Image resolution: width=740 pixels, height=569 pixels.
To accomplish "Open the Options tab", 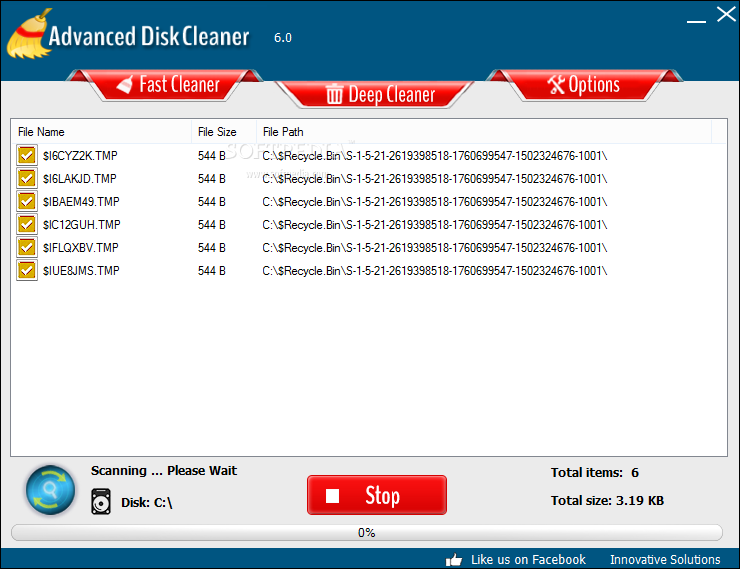I will [584, 85].
